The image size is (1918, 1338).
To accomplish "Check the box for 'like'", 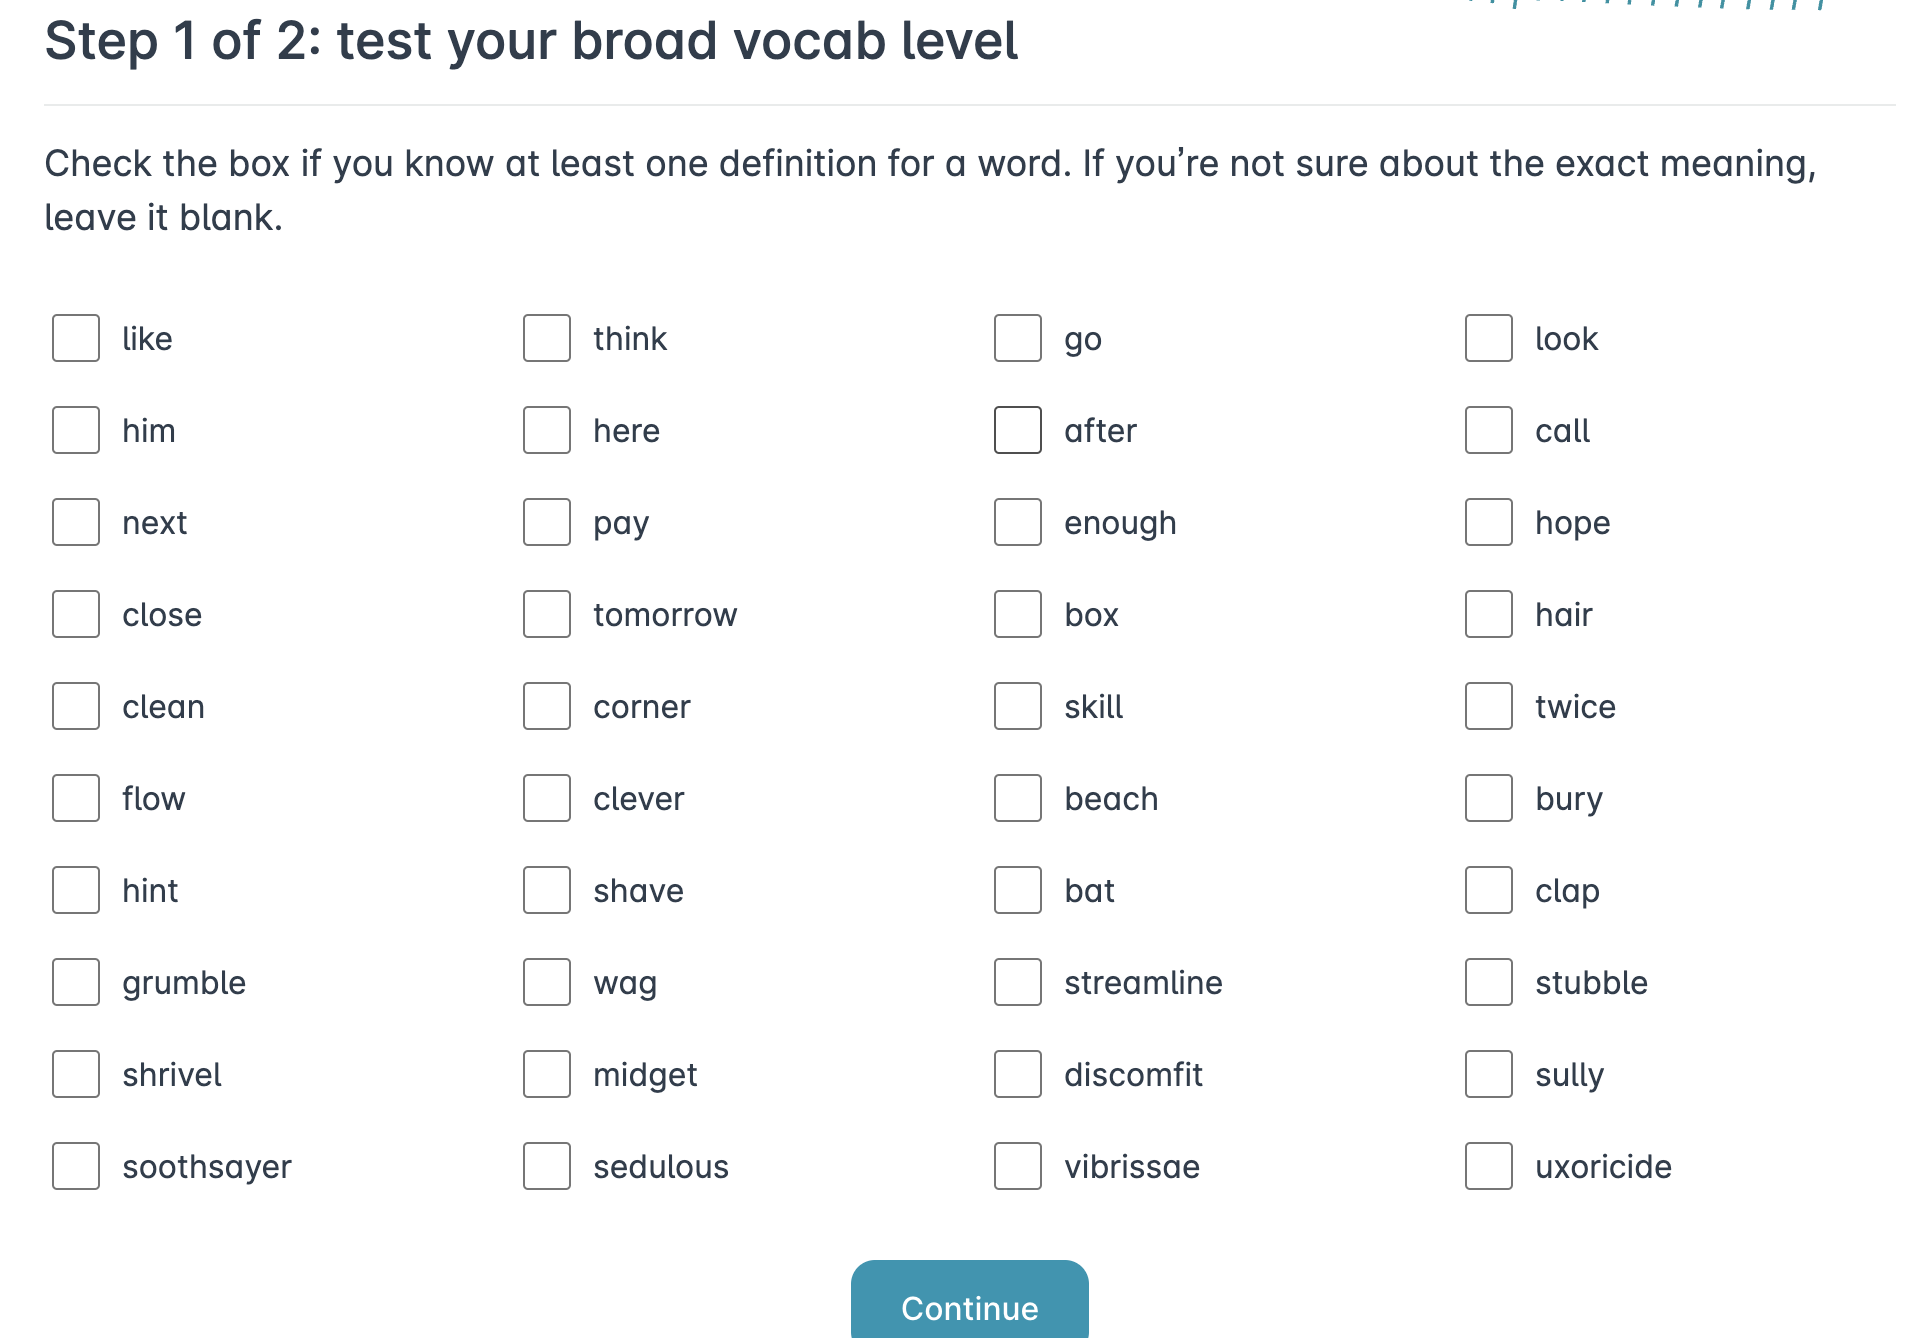I will (x=76, y=338).
